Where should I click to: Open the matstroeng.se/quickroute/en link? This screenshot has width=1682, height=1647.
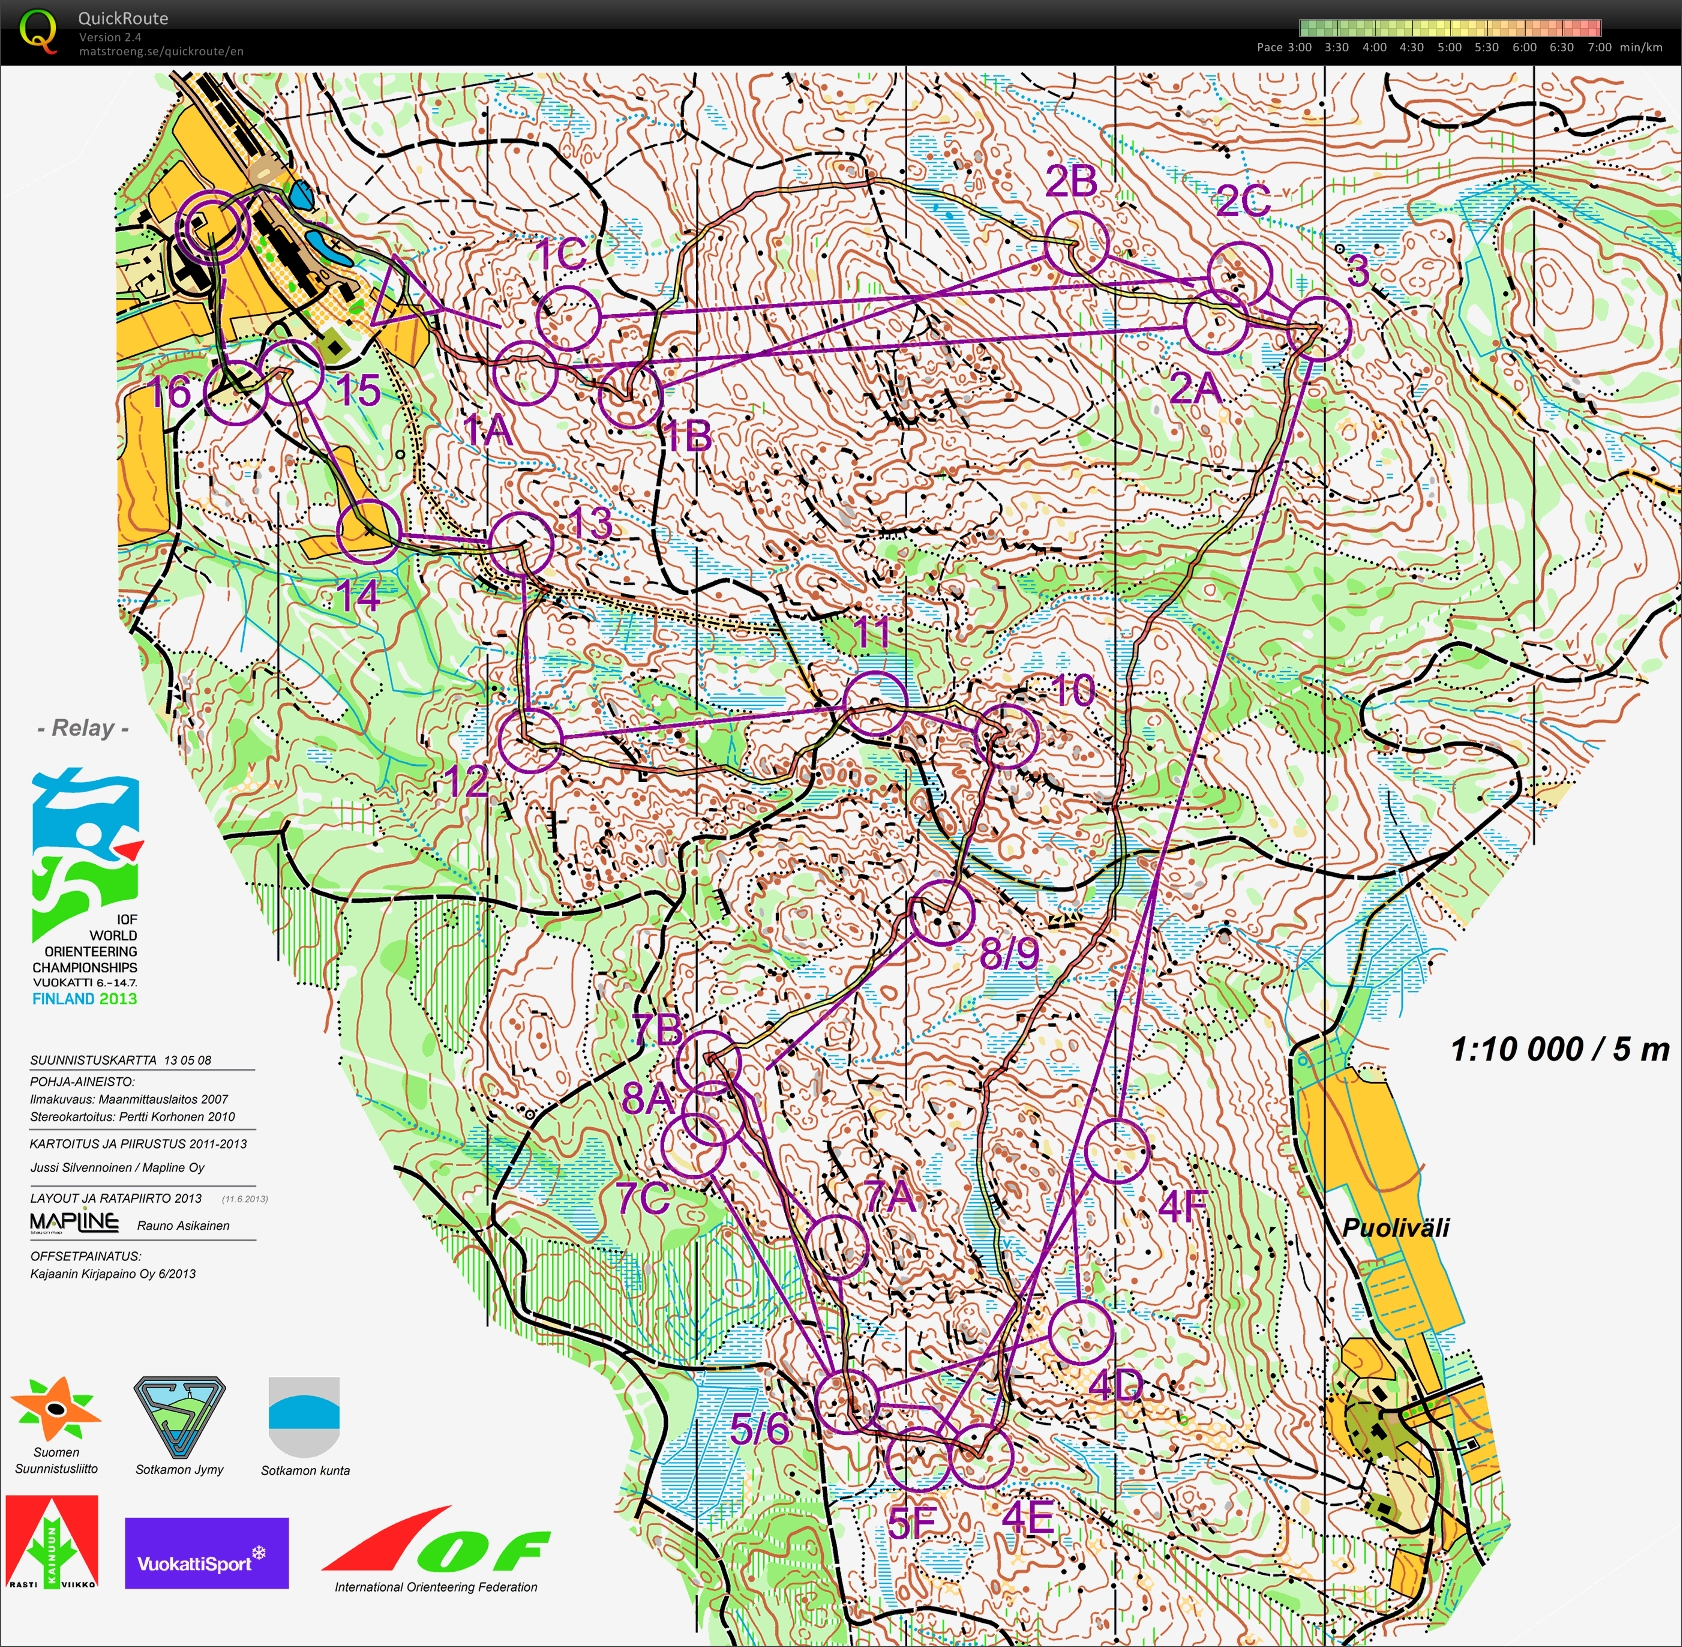(161, 51)
